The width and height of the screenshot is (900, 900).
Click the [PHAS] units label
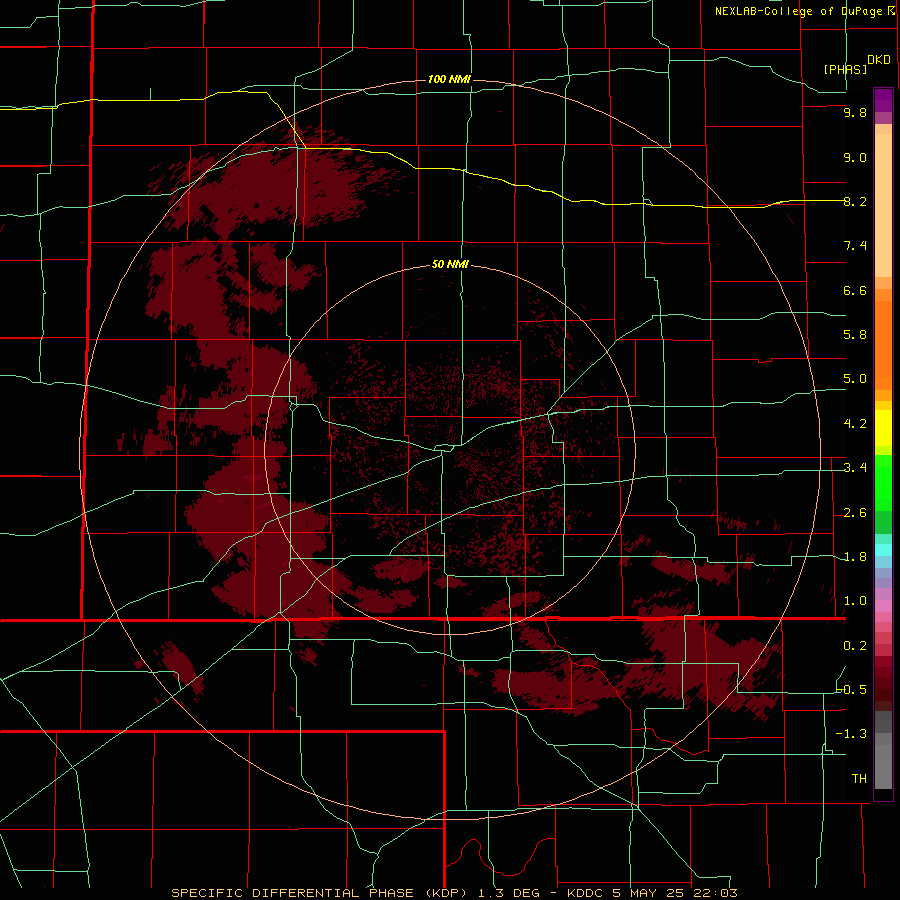[x=845, y=69]
